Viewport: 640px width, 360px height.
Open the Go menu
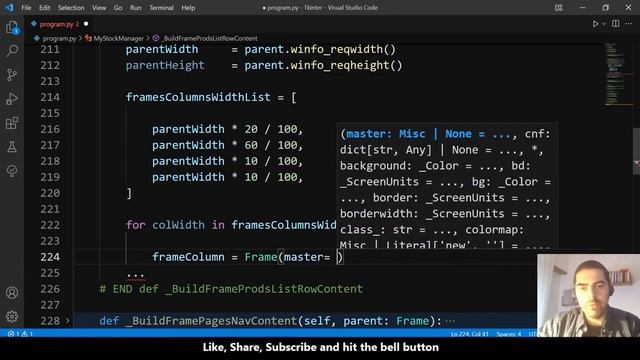pos(118,8)
